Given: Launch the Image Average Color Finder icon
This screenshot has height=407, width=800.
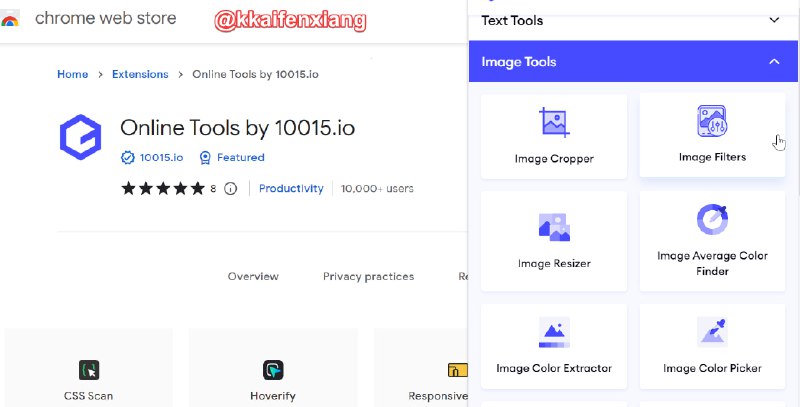Looking at the screenshot, I should tap(712, 219).
